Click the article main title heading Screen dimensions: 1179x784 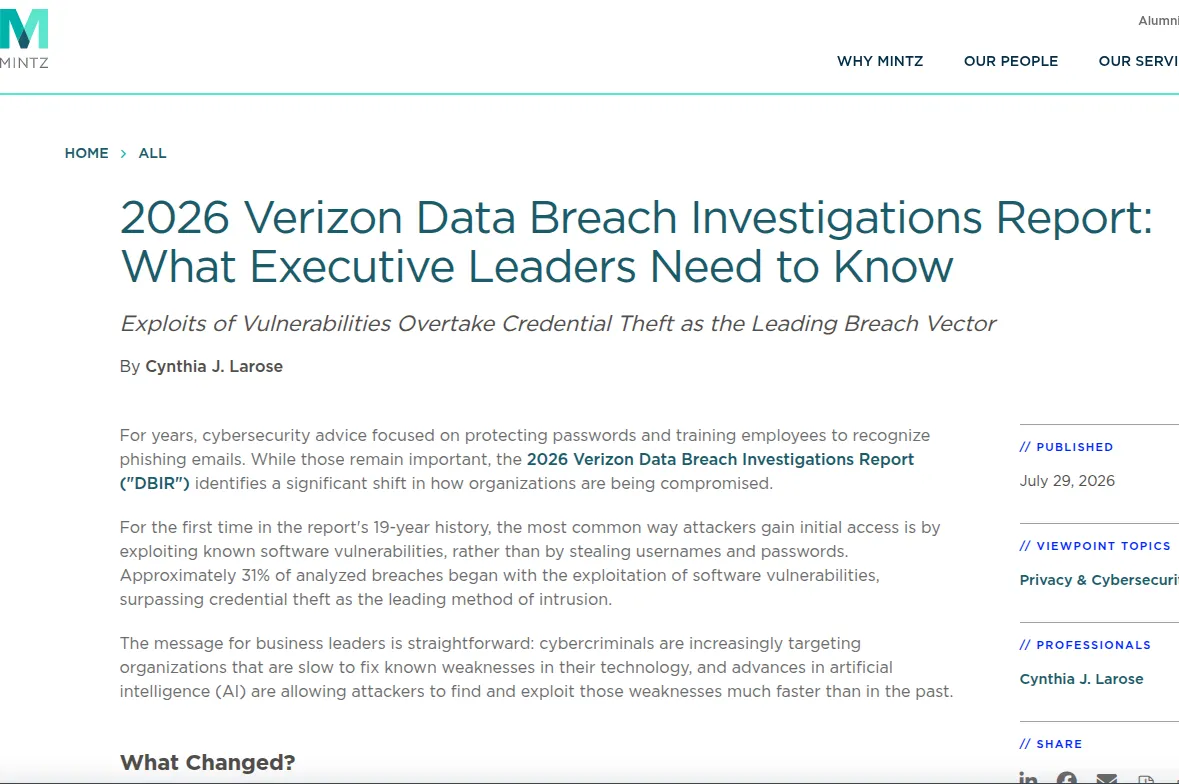636,241
